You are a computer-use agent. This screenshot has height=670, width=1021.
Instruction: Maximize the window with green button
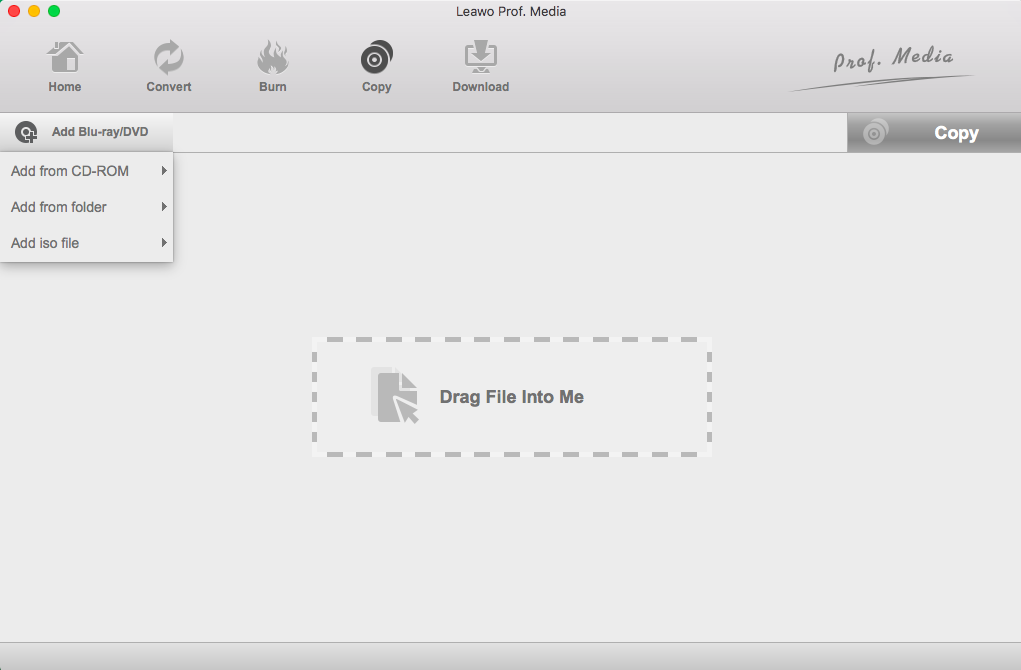54,11
